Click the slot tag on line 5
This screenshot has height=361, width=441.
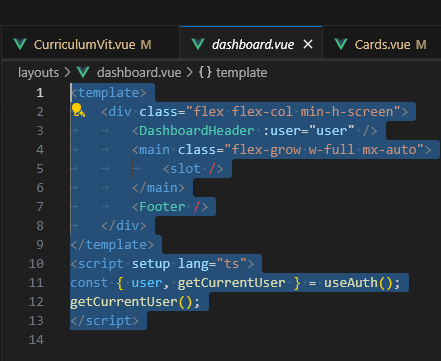pyautogui.click(x=193, y=169)
